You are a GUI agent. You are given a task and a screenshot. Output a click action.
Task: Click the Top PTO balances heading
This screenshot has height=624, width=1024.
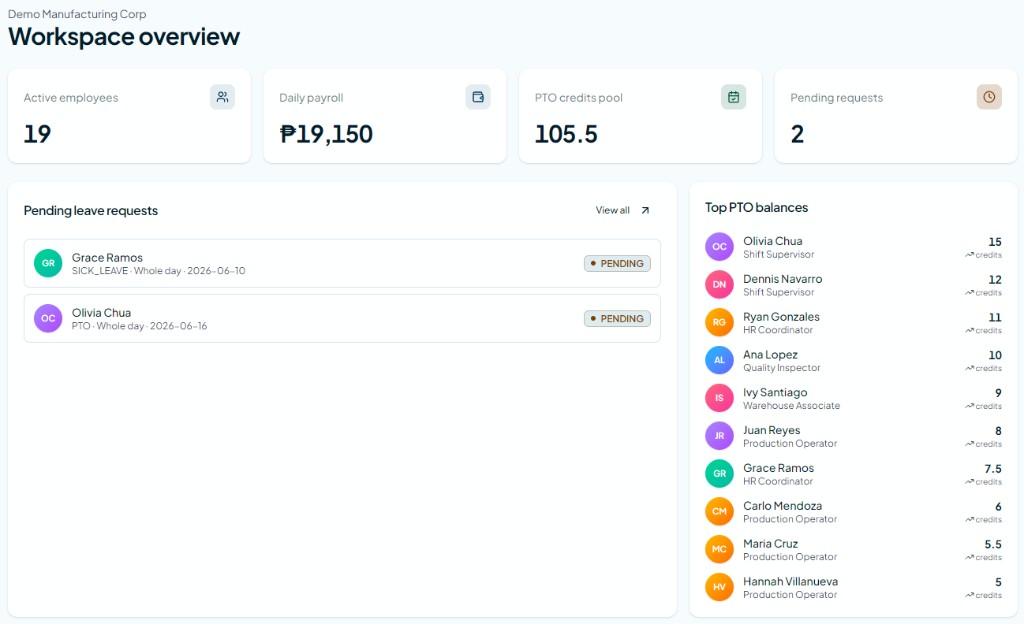756,208
